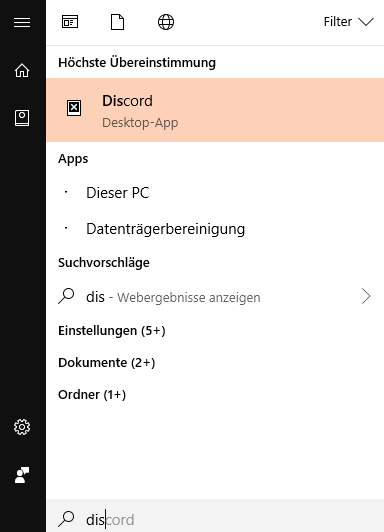Open Dieser PC app result

click(x=215, y=193)
